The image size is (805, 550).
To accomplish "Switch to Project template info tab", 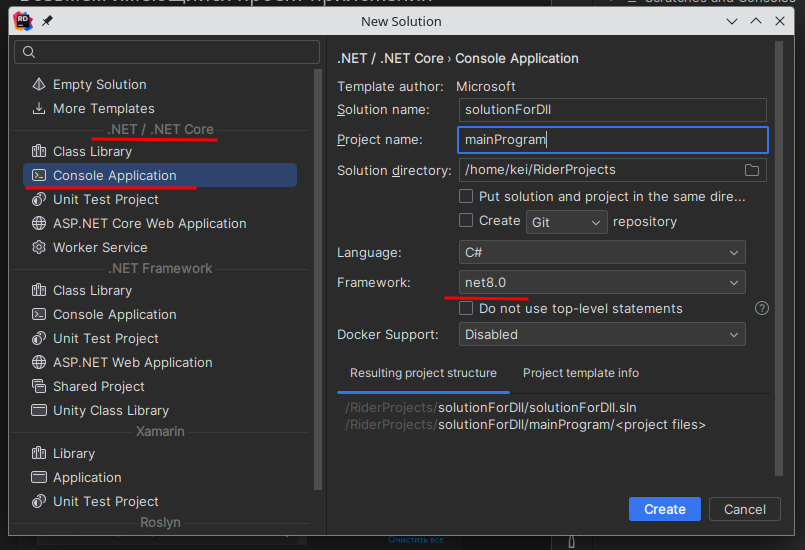I will (x=580, y=373).
